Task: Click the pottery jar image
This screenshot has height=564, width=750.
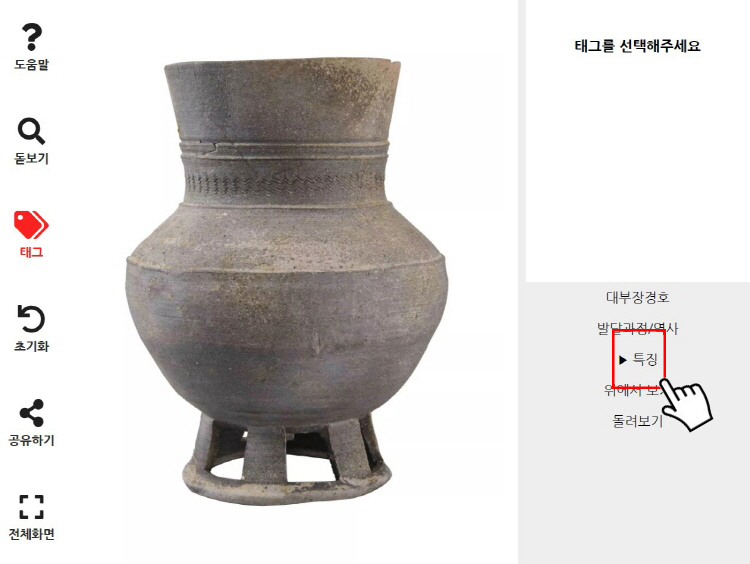Action: [287, 282]
